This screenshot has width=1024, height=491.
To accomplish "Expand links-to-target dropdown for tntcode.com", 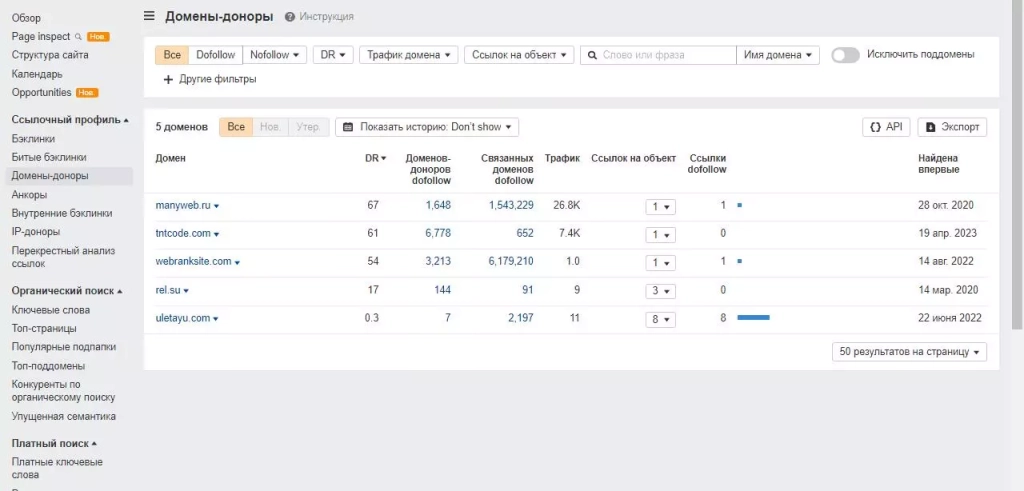I will click(x=661, y=234).
